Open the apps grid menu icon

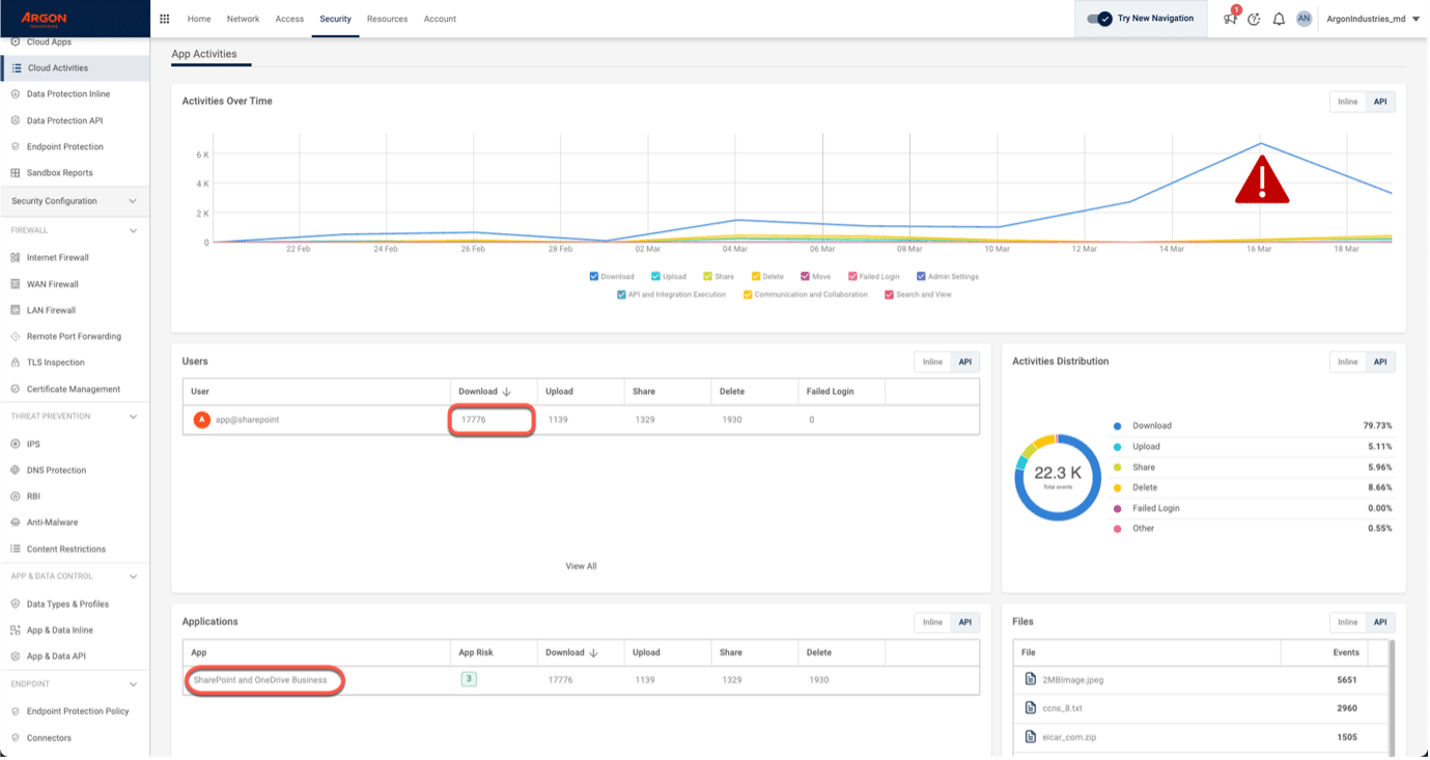click(165, 19)
